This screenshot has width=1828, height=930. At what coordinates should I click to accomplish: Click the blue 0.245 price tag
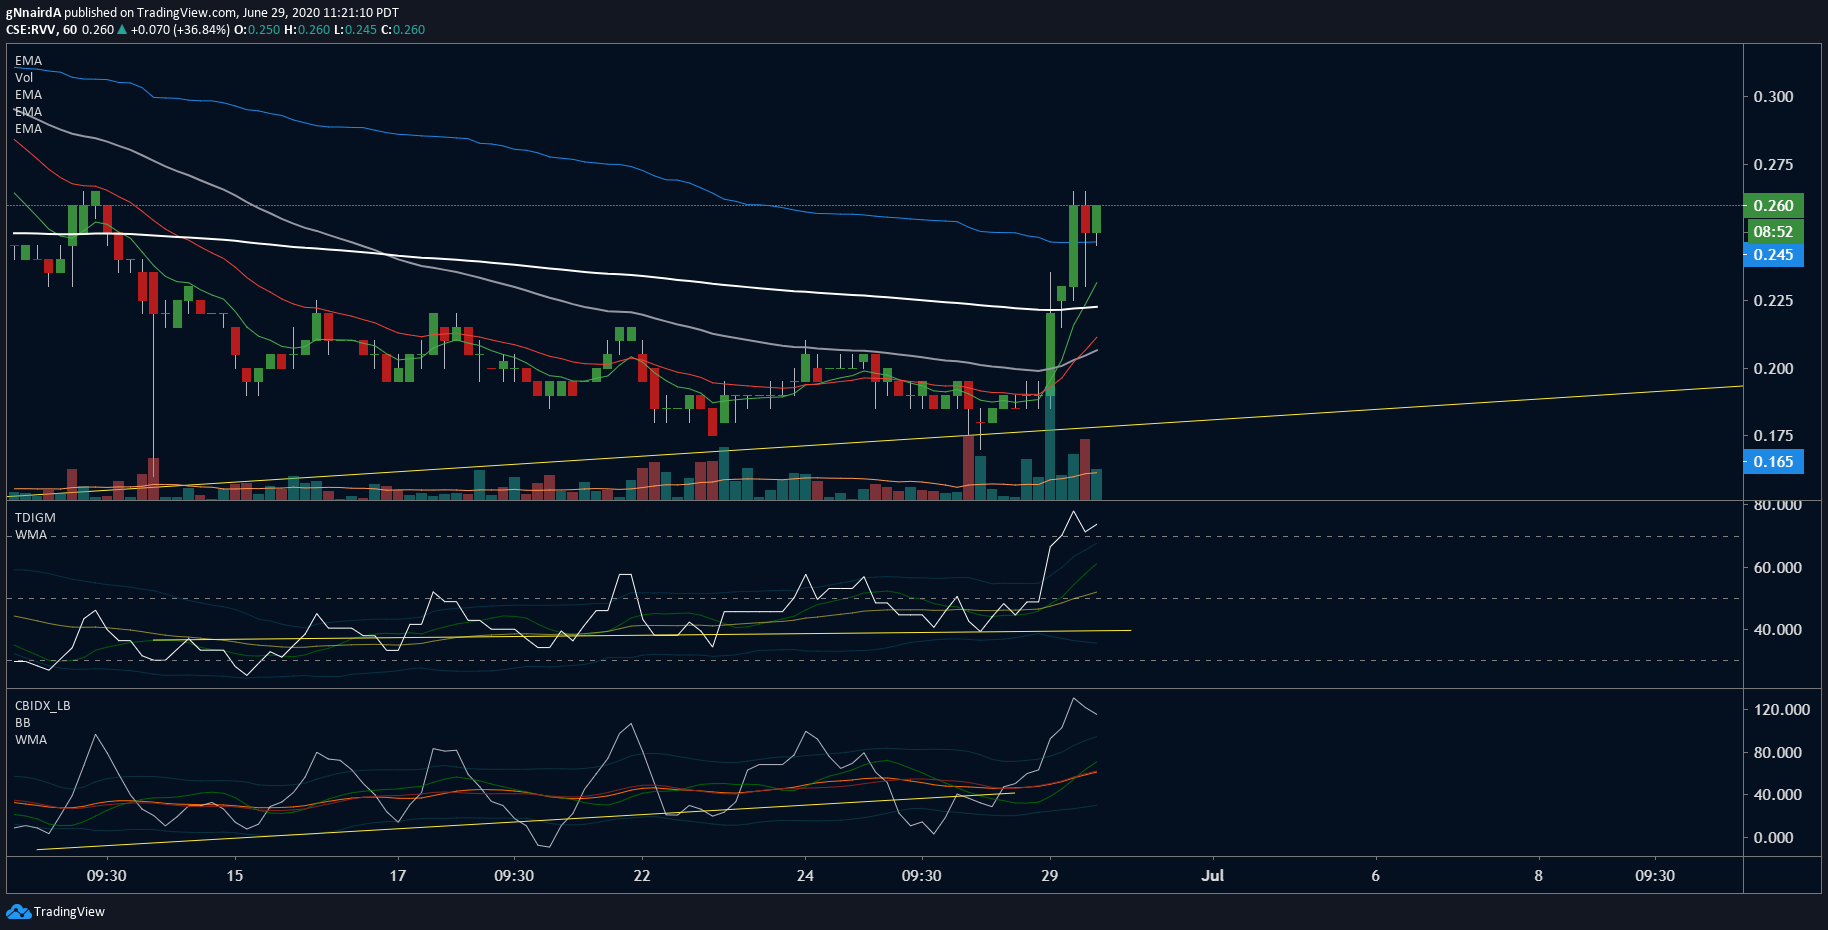pos(1773,255)
